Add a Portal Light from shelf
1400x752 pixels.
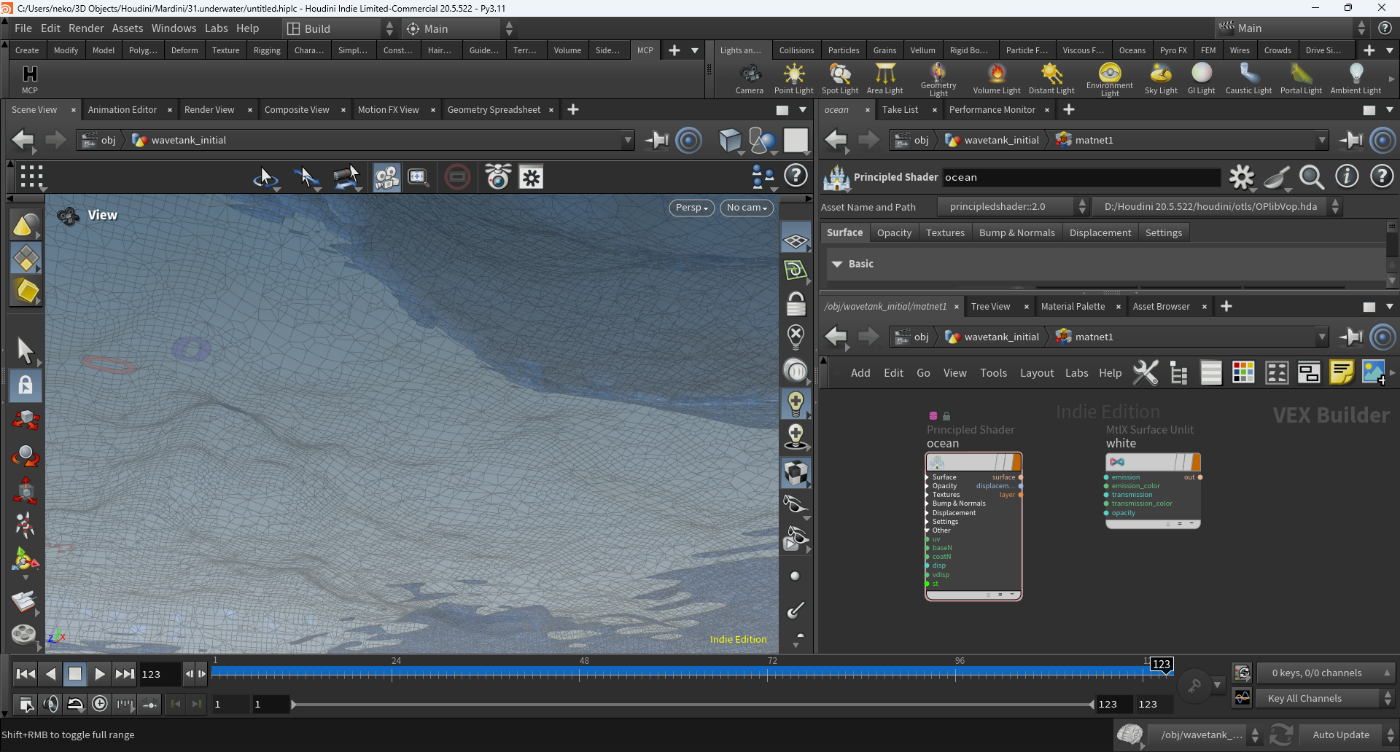point(1301,78)
